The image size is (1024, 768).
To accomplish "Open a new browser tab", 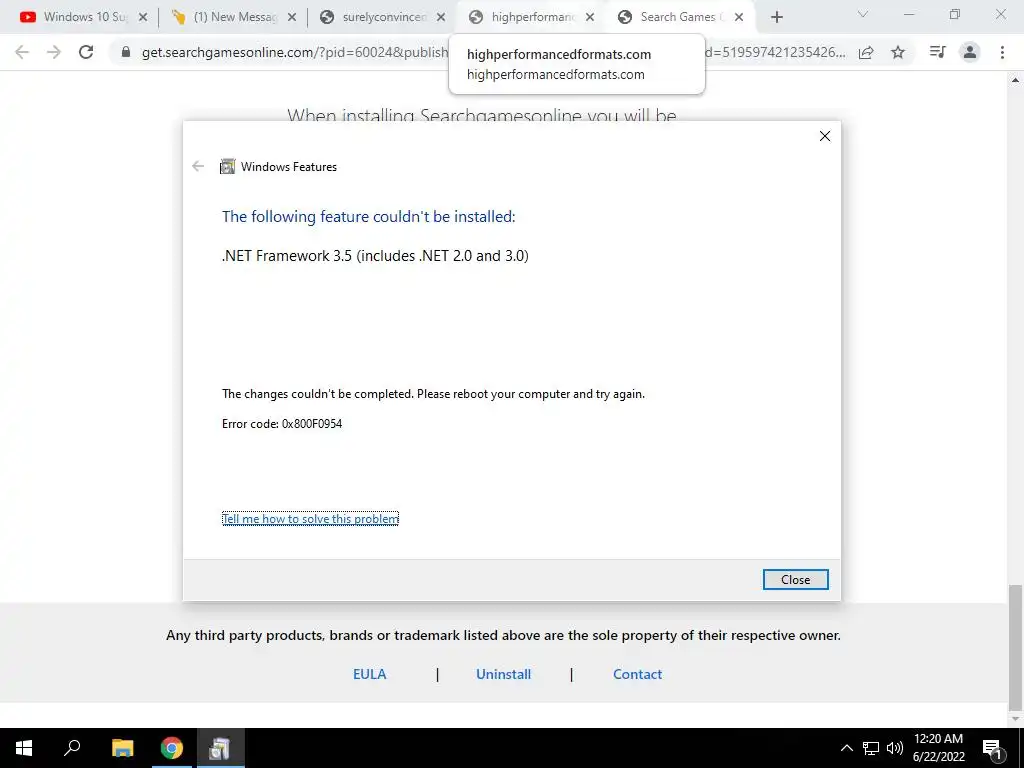I will [x=776, y=17].
